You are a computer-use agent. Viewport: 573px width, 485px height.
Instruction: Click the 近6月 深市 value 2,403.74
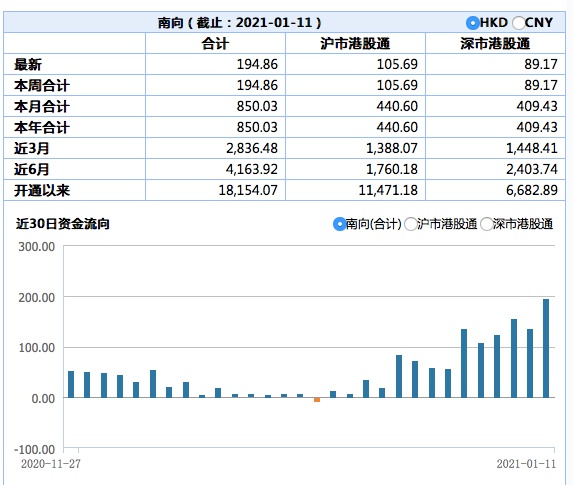click(x=532, y=169)
